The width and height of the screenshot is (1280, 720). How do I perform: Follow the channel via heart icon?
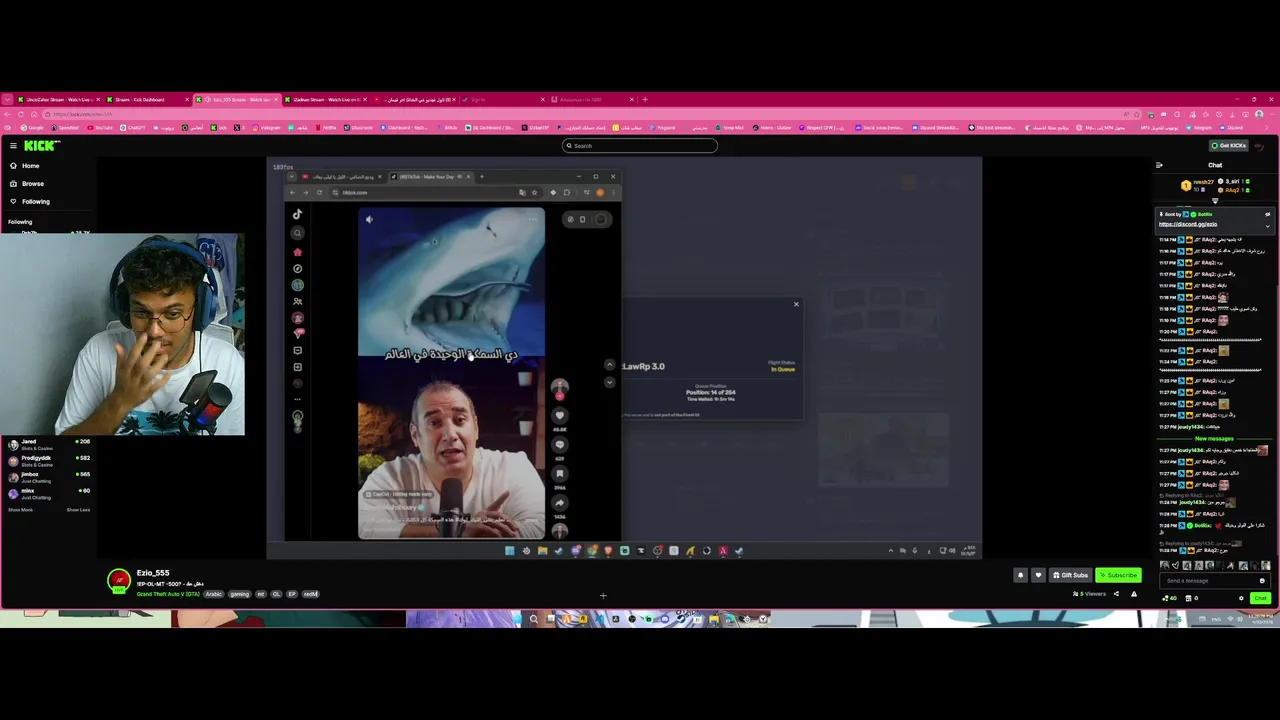point(1038,575)
